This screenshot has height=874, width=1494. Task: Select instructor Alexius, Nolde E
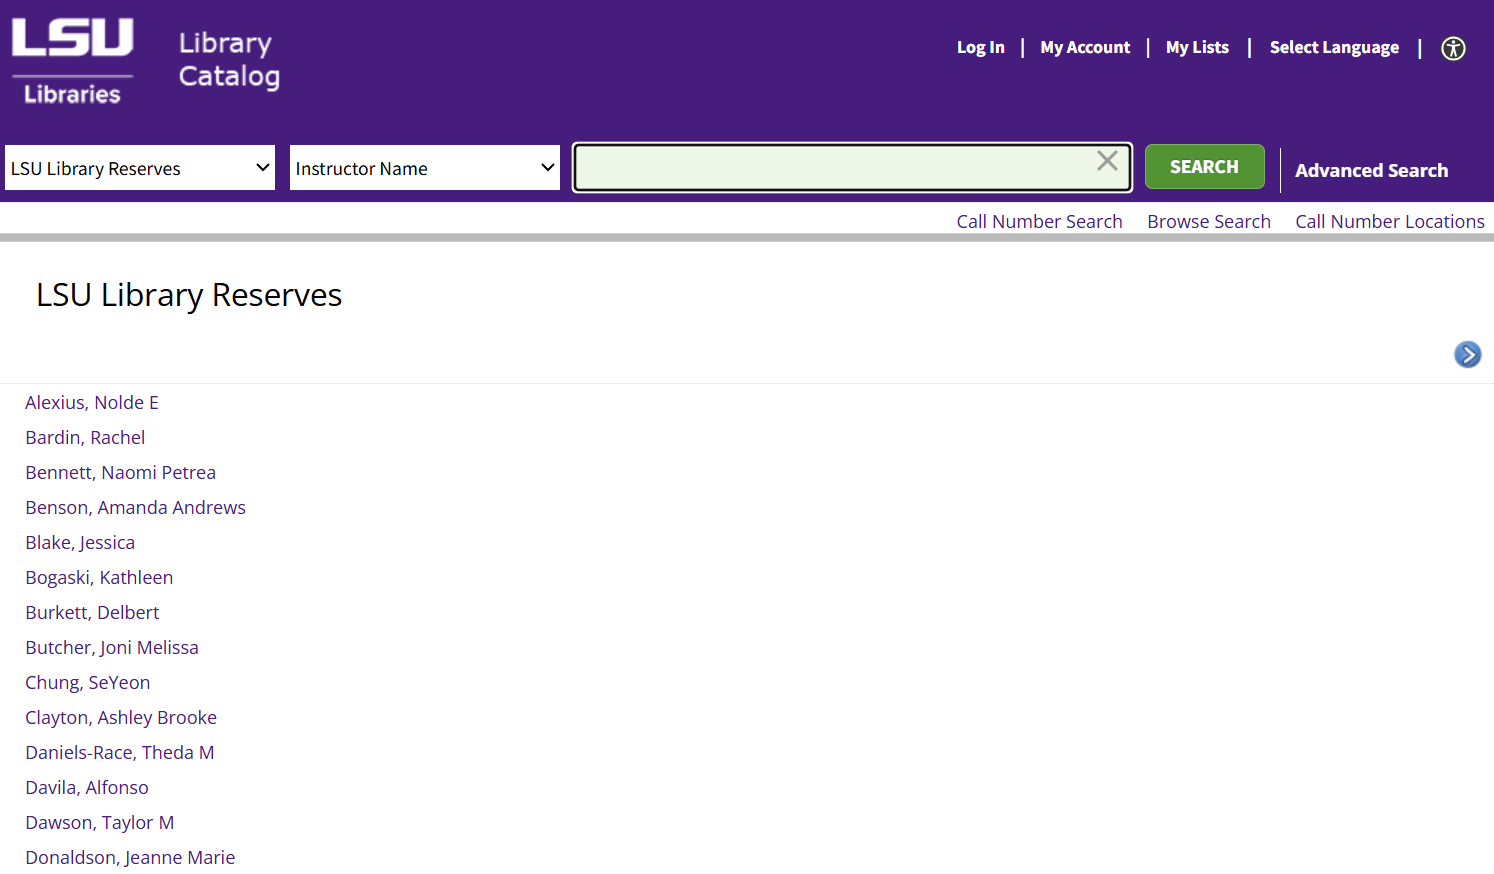(91, 402)
